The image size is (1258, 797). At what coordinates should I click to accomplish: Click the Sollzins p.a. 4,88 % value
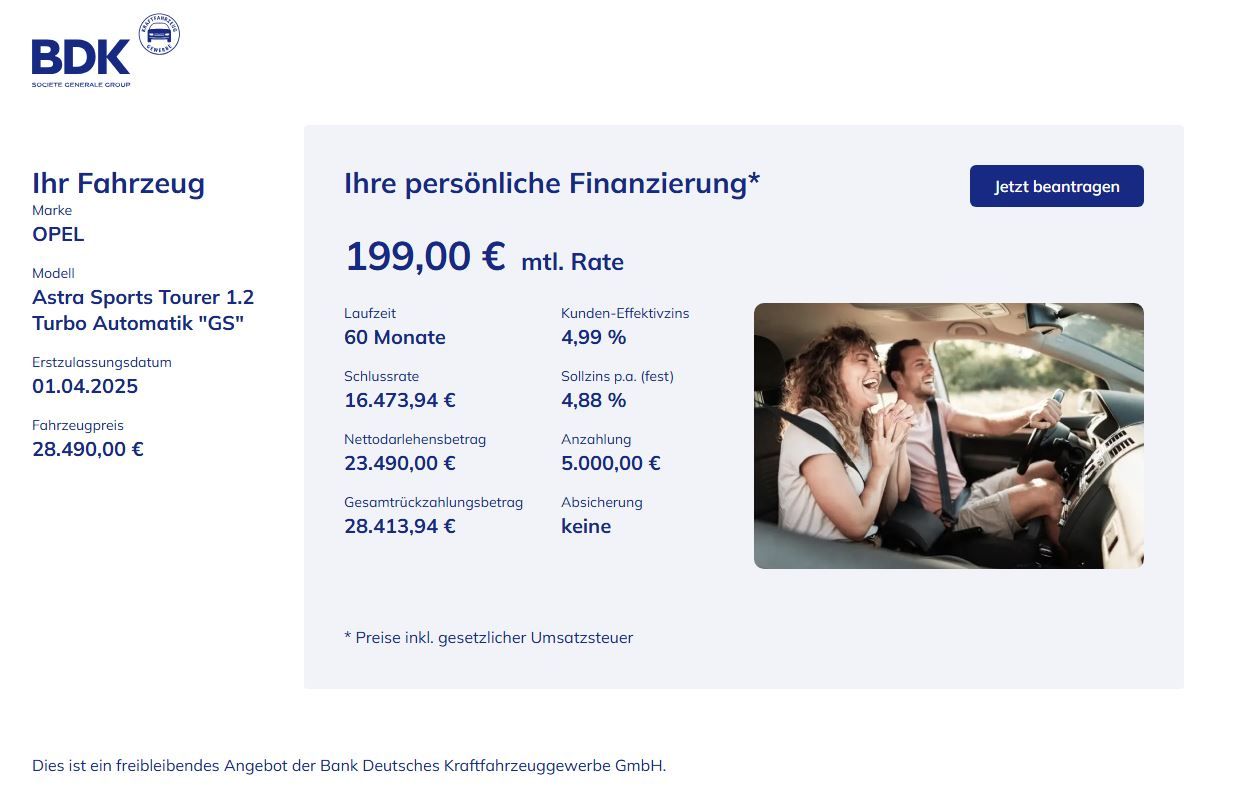(594, 400)
